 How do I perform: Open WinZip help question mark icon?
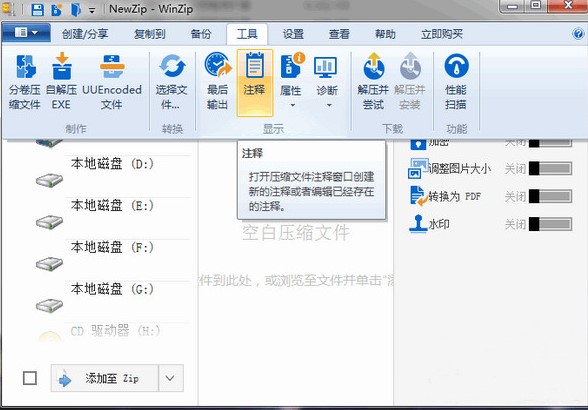coord(578,34)
